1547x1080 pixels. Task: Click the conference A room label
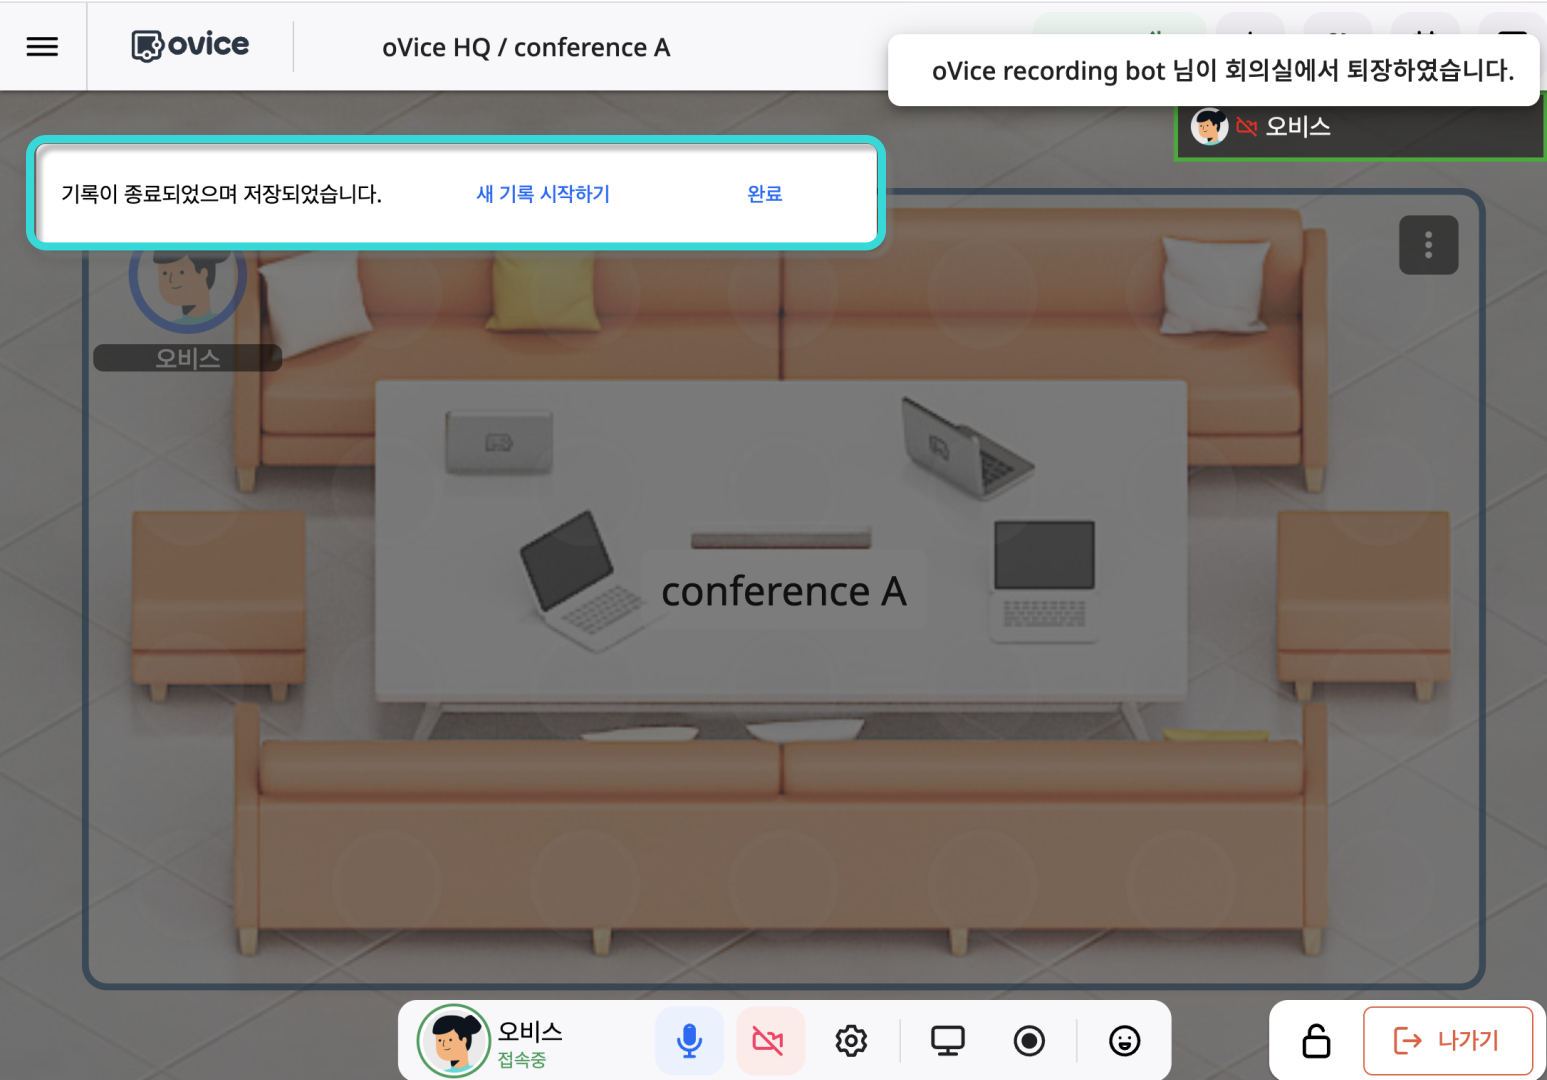[784, 591]
